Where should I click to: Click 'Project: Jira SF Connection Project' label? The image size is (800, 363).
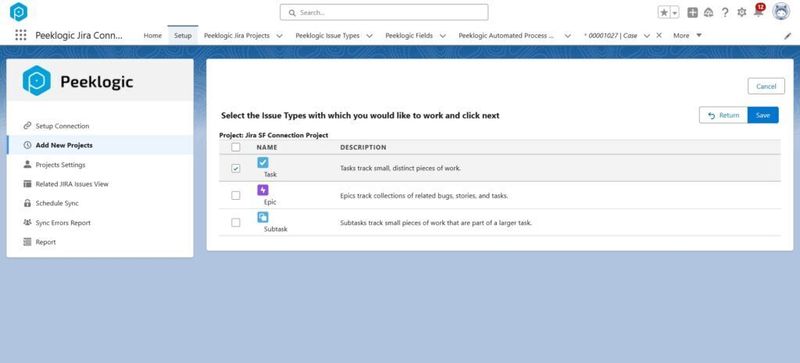[x=274, y=135]
